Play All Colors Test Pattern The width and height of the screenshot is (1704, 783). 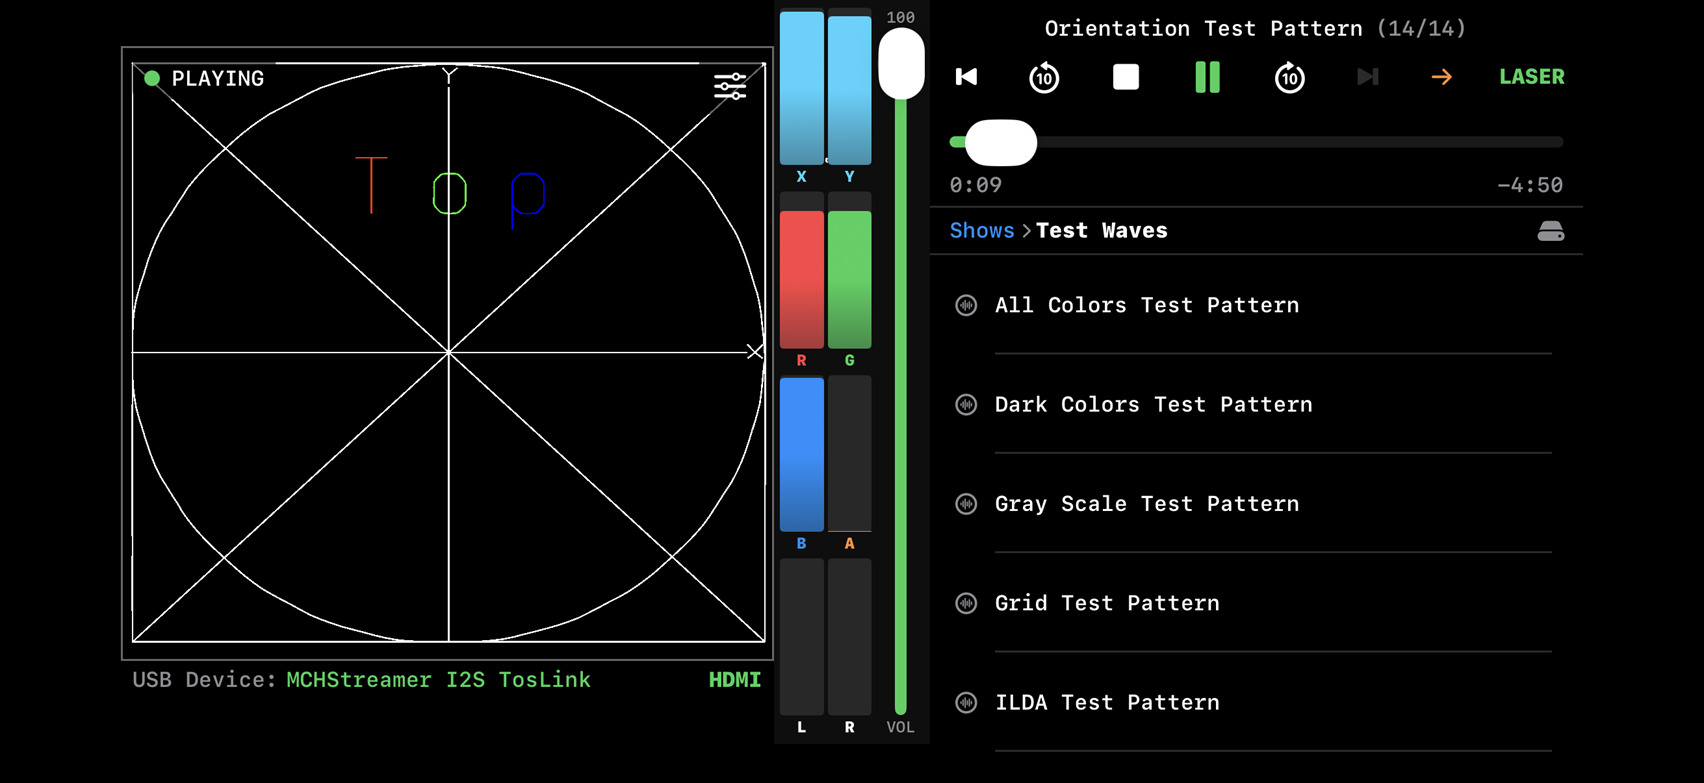(1146, 305)
